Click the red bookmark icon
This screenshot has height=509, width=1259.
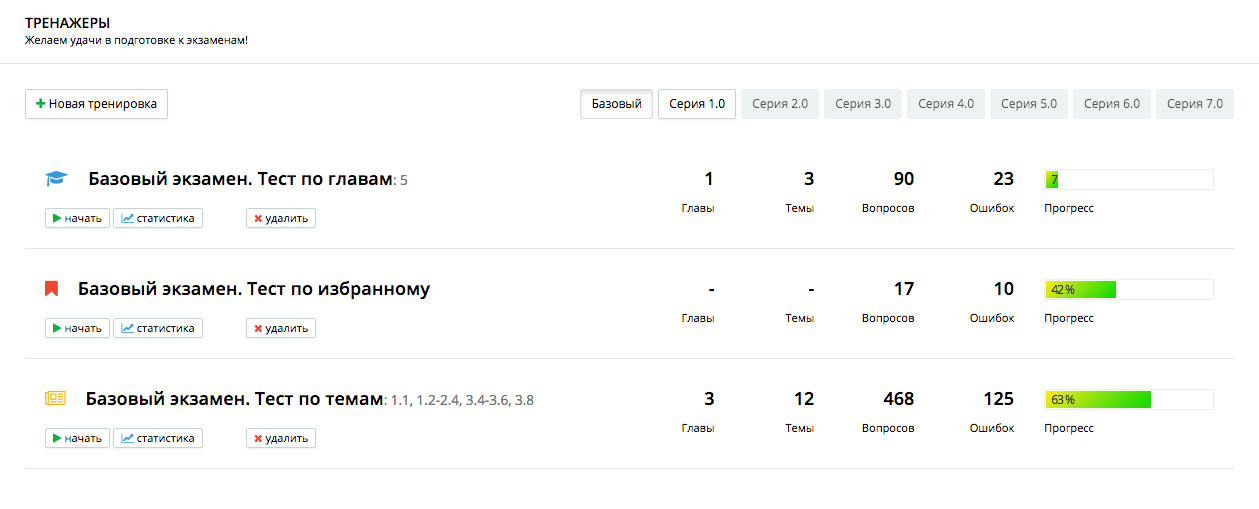point(51,289)
